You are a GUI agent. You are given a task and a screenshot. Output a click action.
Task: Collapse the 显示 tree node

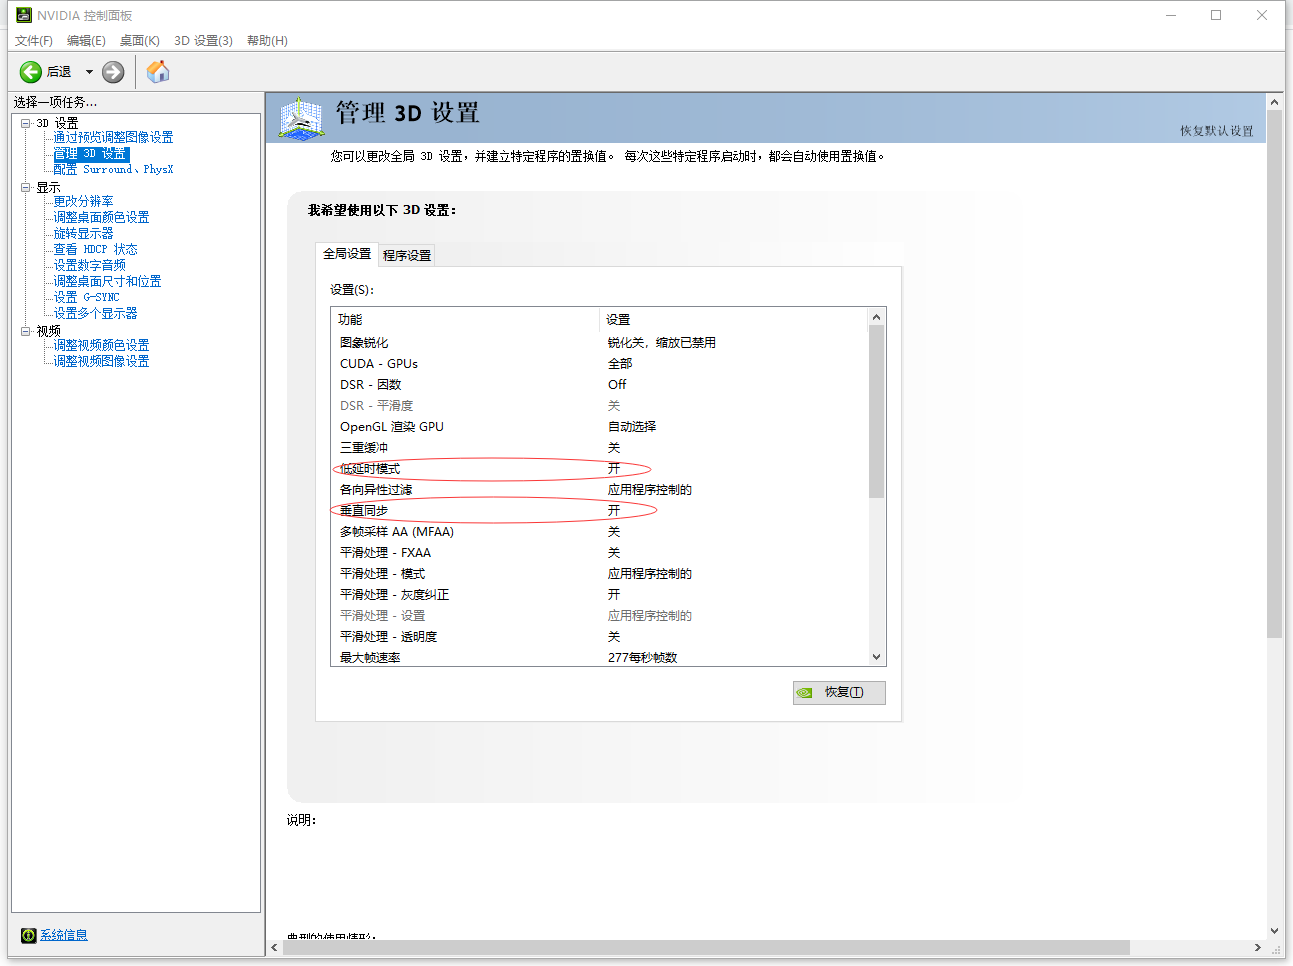[x=26, y=187]
